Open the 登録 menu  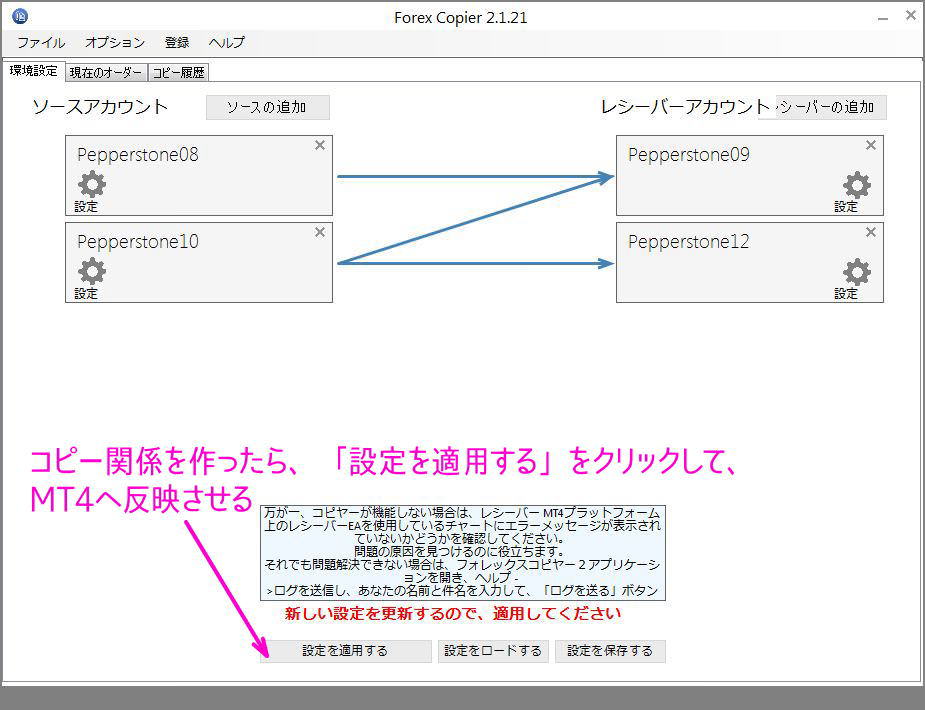point(177,42)
